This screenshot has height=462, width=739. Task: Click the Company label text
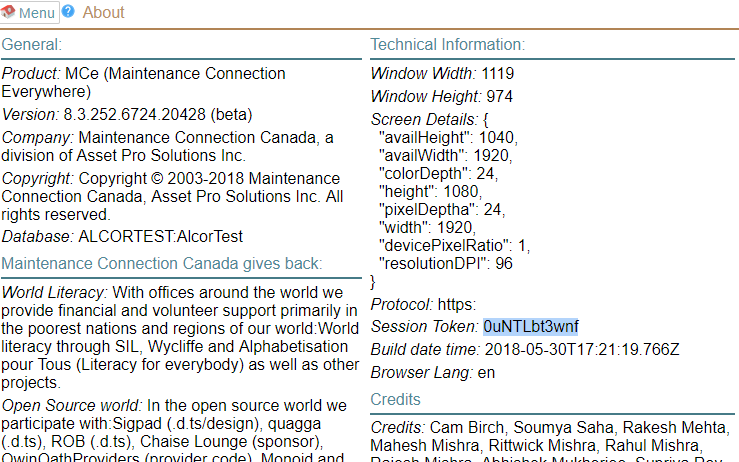[38, 138]
